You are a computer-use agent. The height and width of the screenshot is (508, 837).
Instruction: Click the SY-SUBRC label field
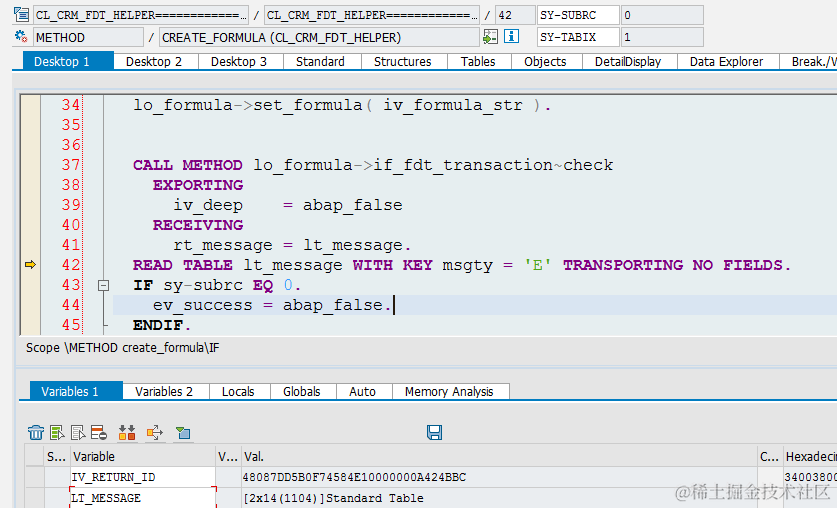[x=578, y=15]
